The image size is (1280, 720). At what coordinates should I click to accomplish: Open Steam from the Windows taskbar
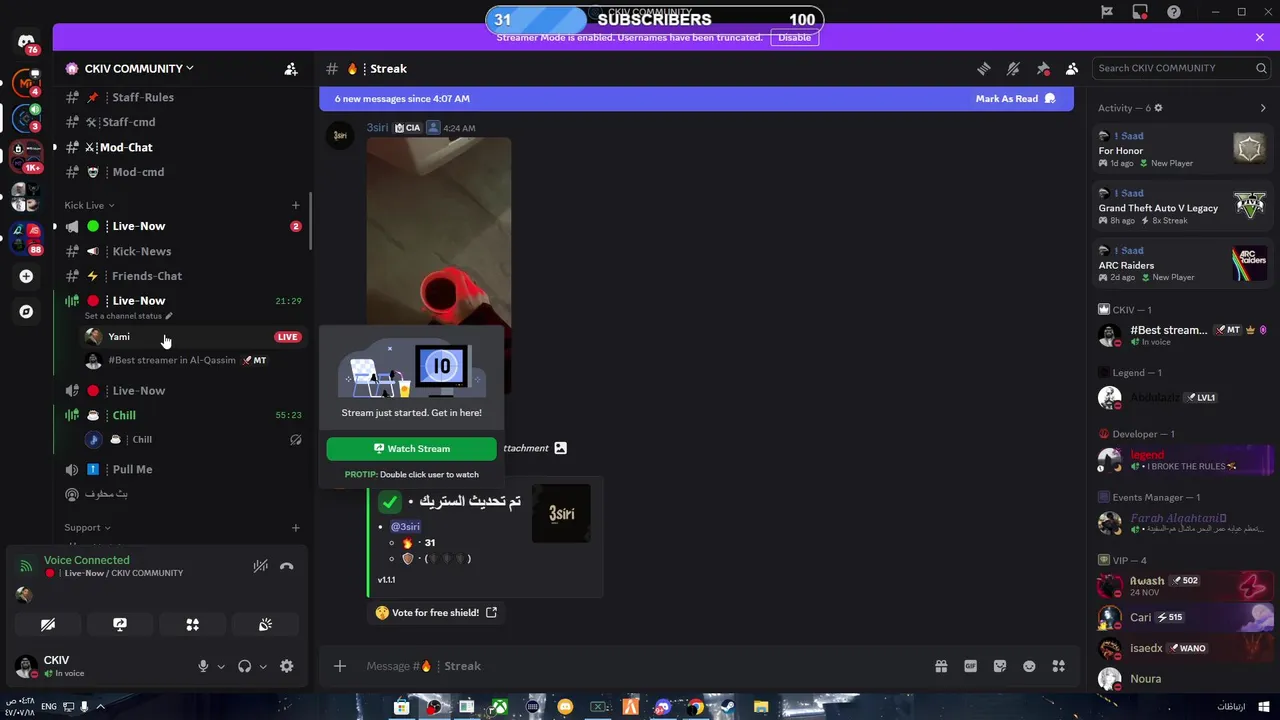[728, 707]
